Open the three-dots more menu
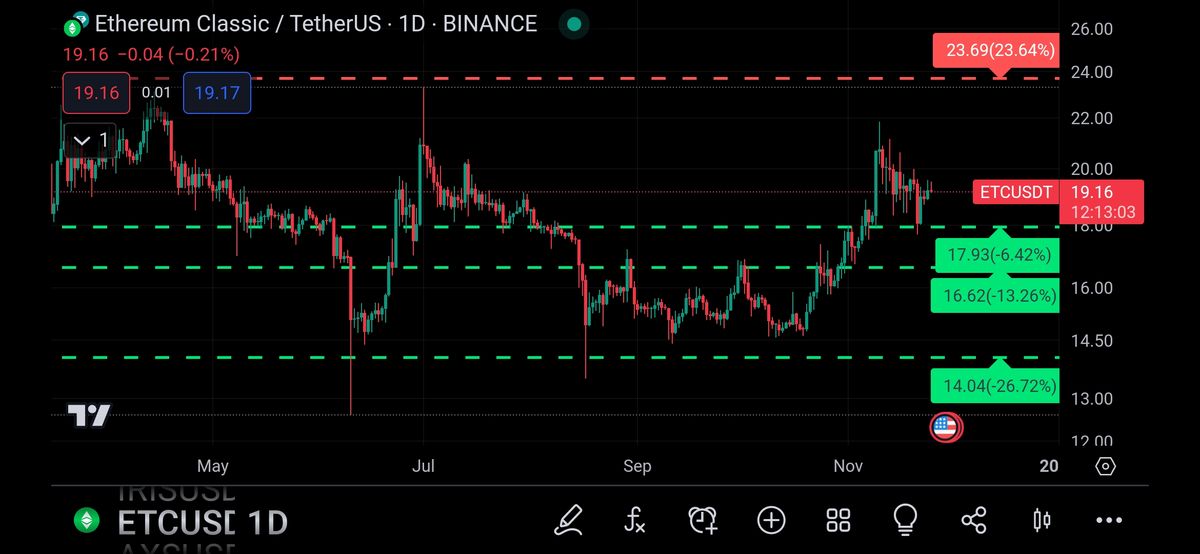The width and height of the screenshot is (1200, 554). click(x=1109, y=520)
